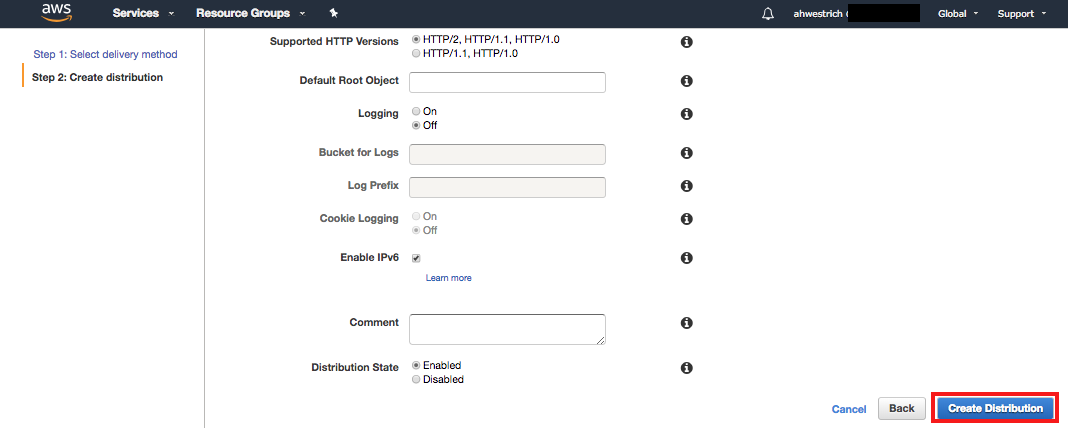The height and width of the screenshot is (428, 1068).
Task: Select HTTP/1.1, HTTP/1.0 radio option
Action: [416, 53]
